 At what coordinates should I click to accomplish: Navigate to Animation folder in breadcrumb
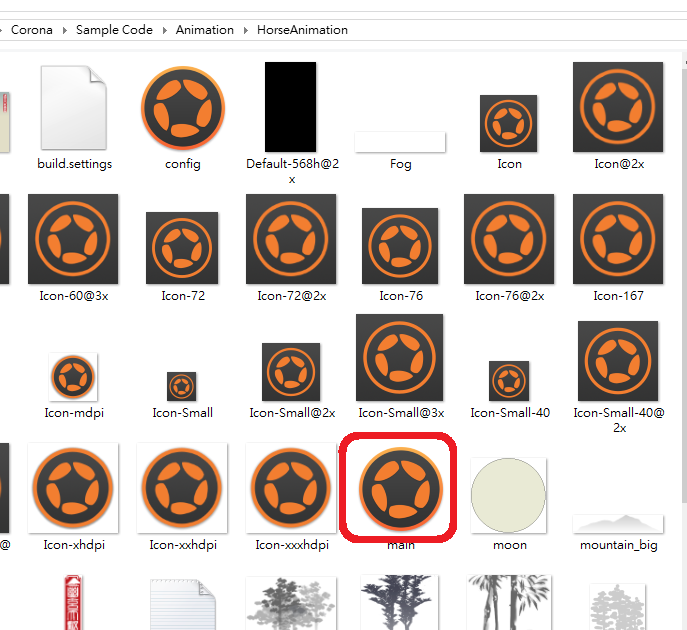click(205, 30)
